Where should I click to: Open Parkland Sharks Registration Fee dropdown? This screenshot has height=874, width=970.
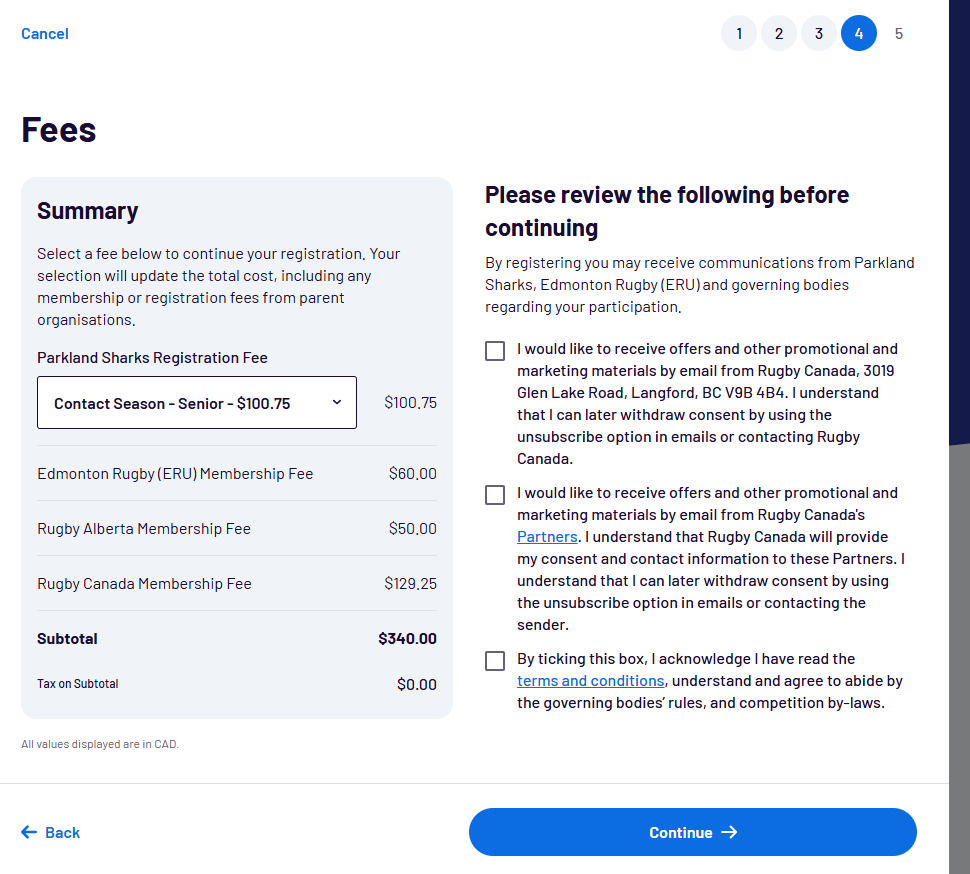[197, 402]
